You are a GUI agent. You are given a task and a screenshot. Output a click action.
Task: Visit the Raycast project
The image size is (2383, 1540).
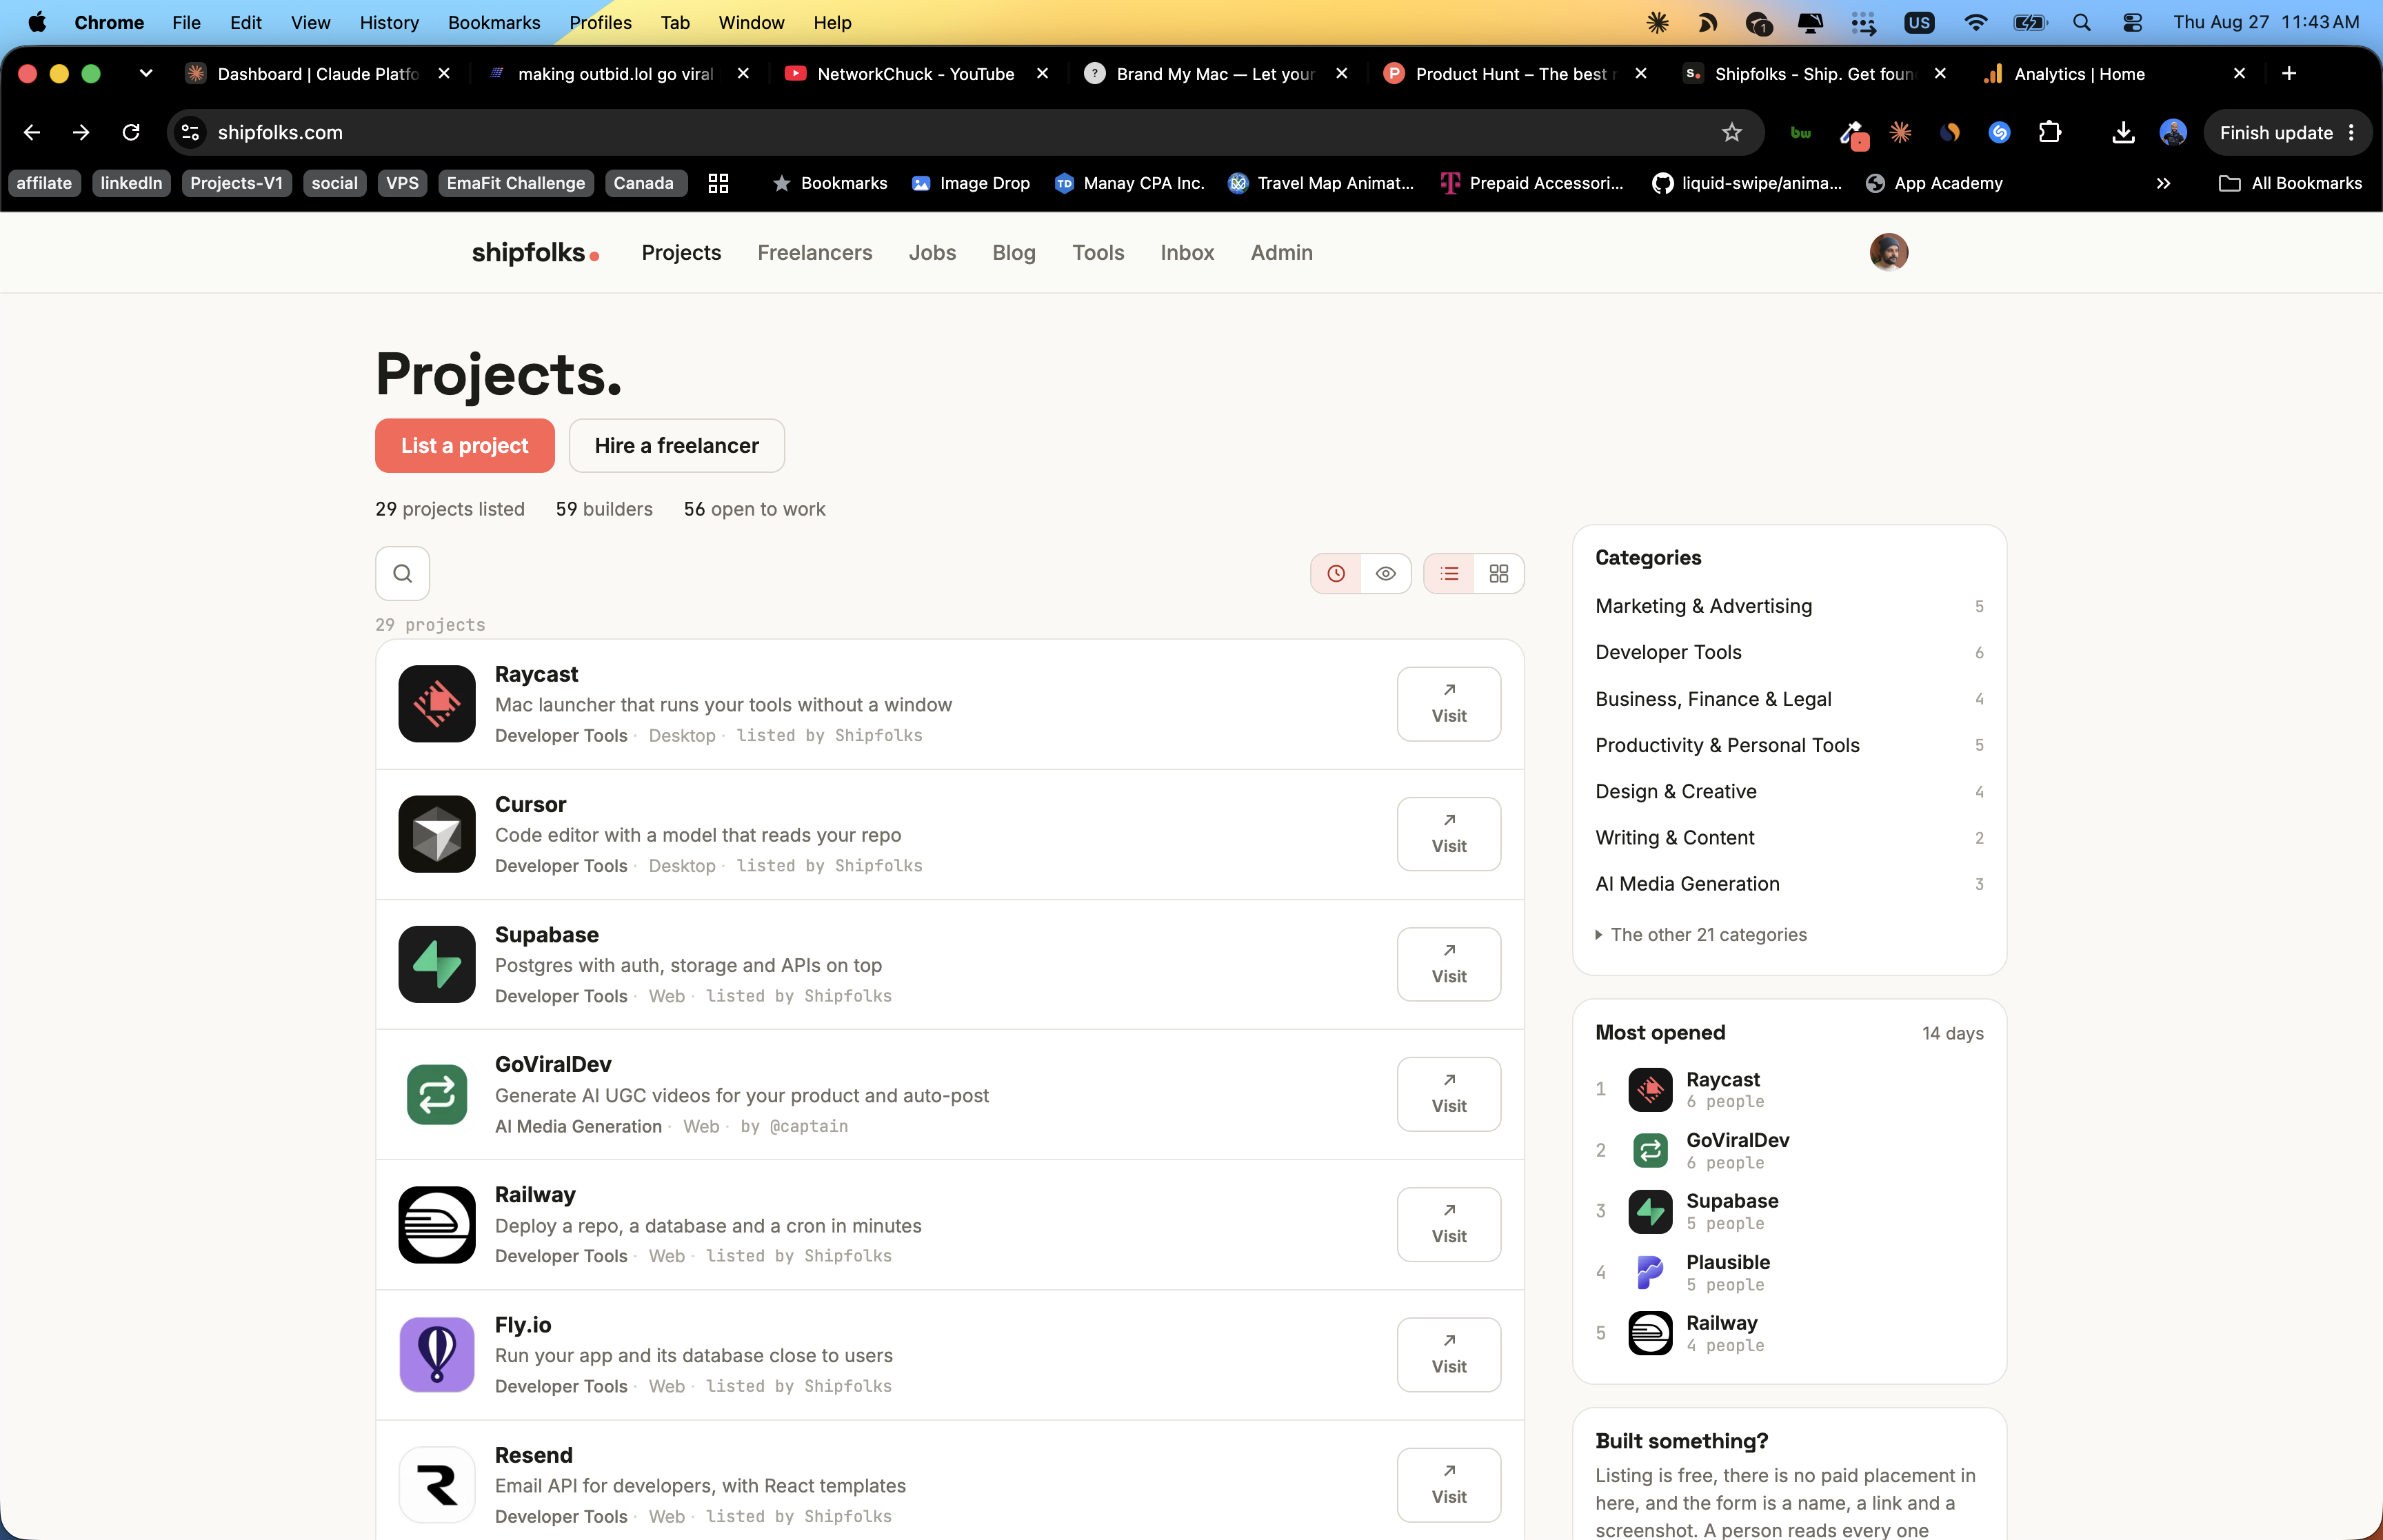coord(1448,703)
